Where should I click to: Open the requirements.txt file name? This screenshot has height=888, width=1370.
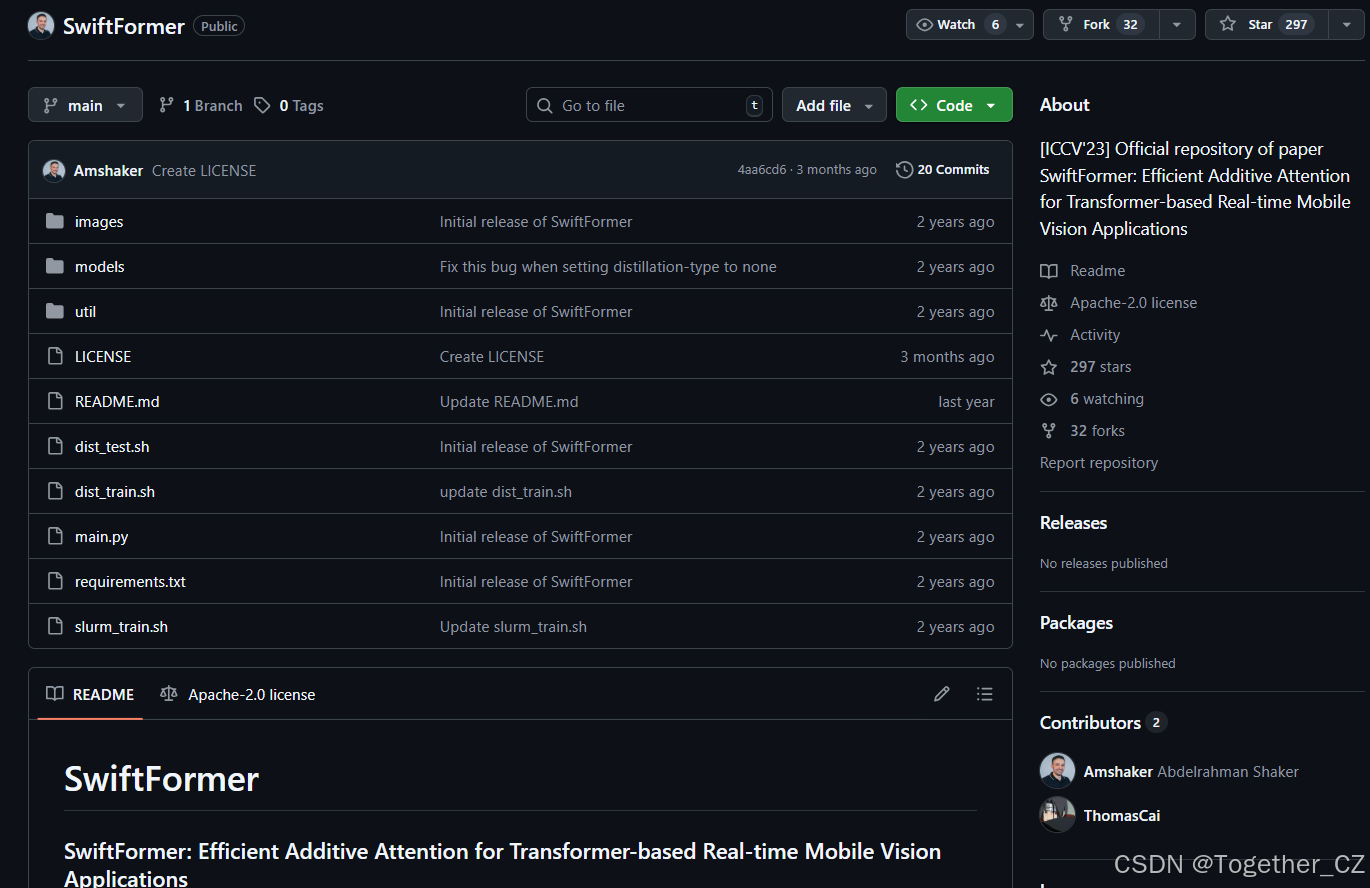click(130, 582)
